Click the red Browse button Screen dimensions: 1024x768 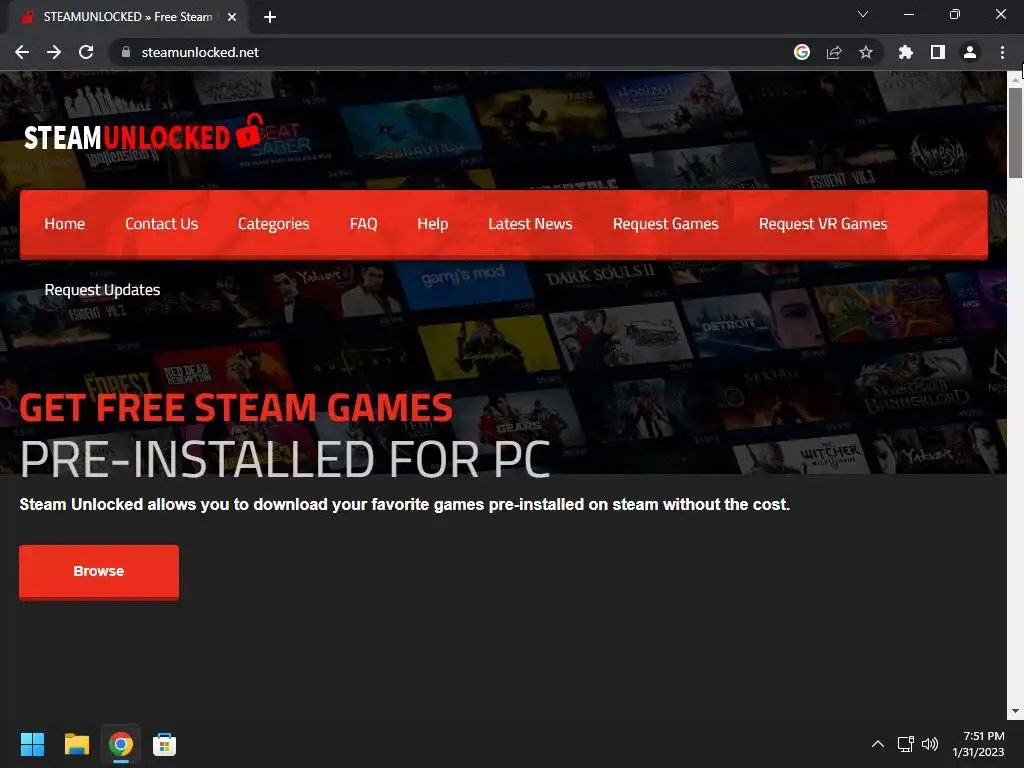click(99, 571)
